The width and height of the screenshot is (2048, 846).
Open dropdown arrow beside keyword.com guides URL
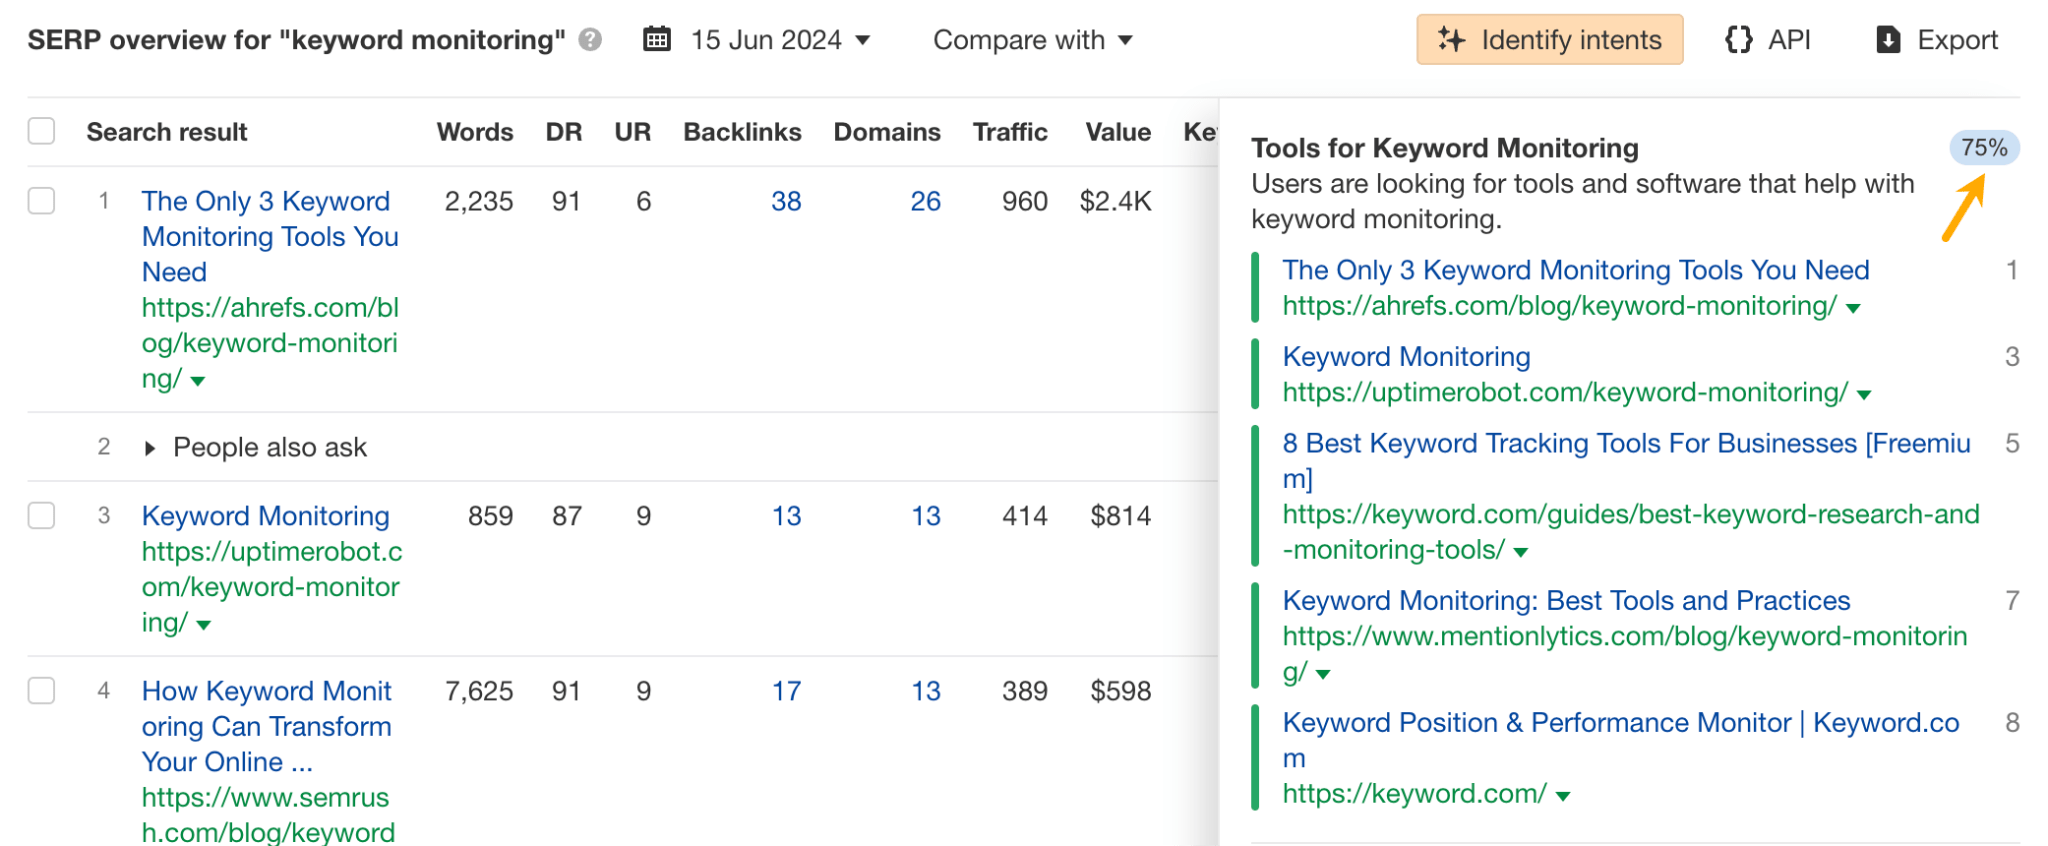[1521, 552]
